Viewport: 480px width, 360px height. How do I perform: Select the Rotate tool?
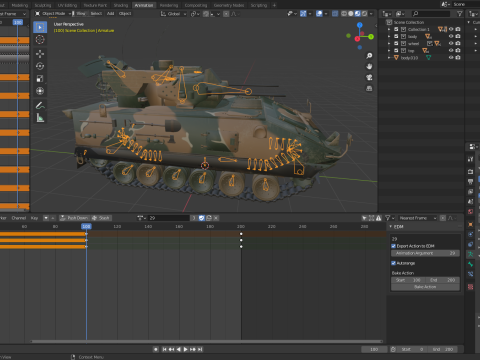(40, 66)
